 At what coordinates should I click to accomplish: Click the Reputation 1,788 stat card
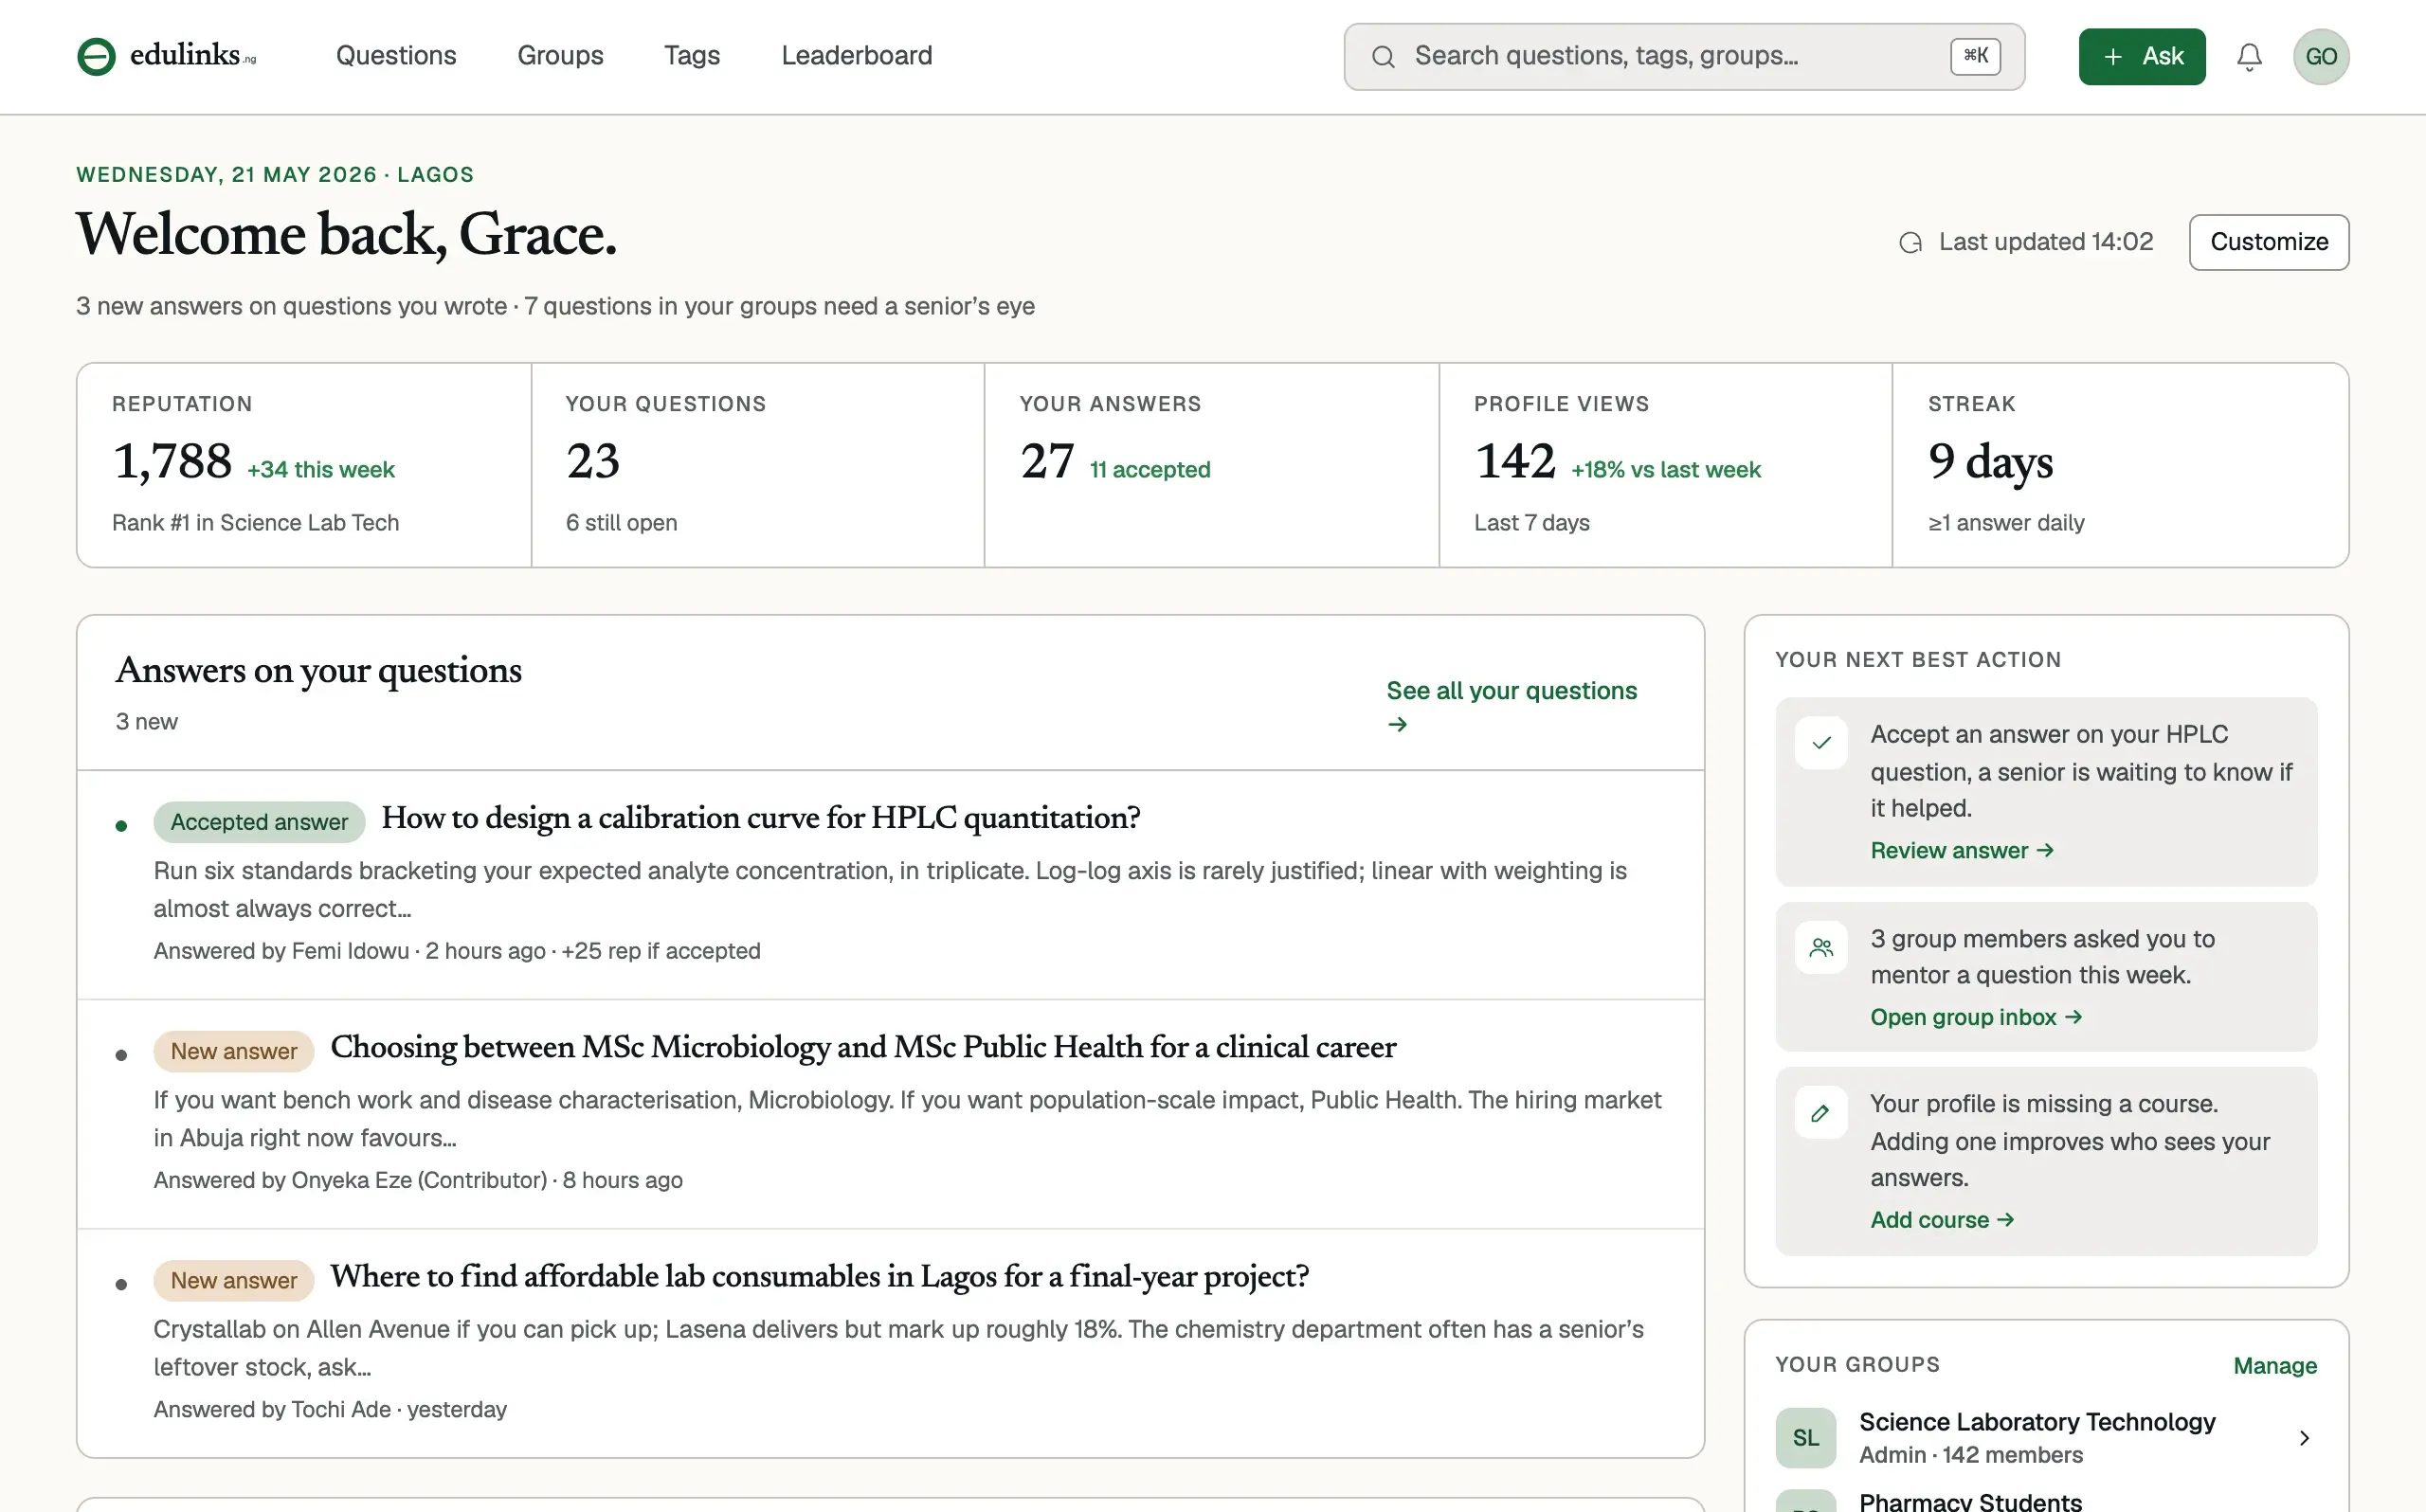click(304, 465)
